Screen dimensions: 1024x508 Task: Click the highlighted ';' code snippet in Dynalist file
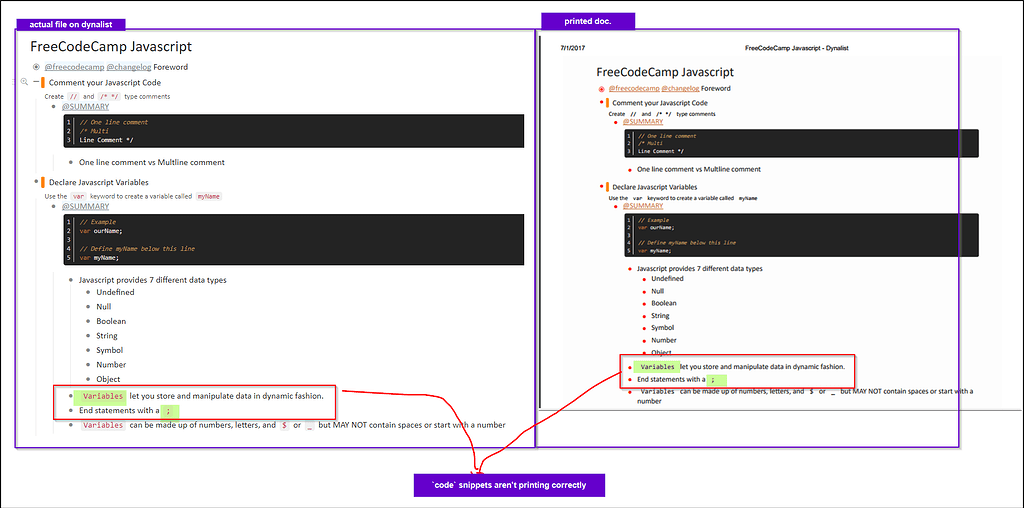tap(170, 411)
